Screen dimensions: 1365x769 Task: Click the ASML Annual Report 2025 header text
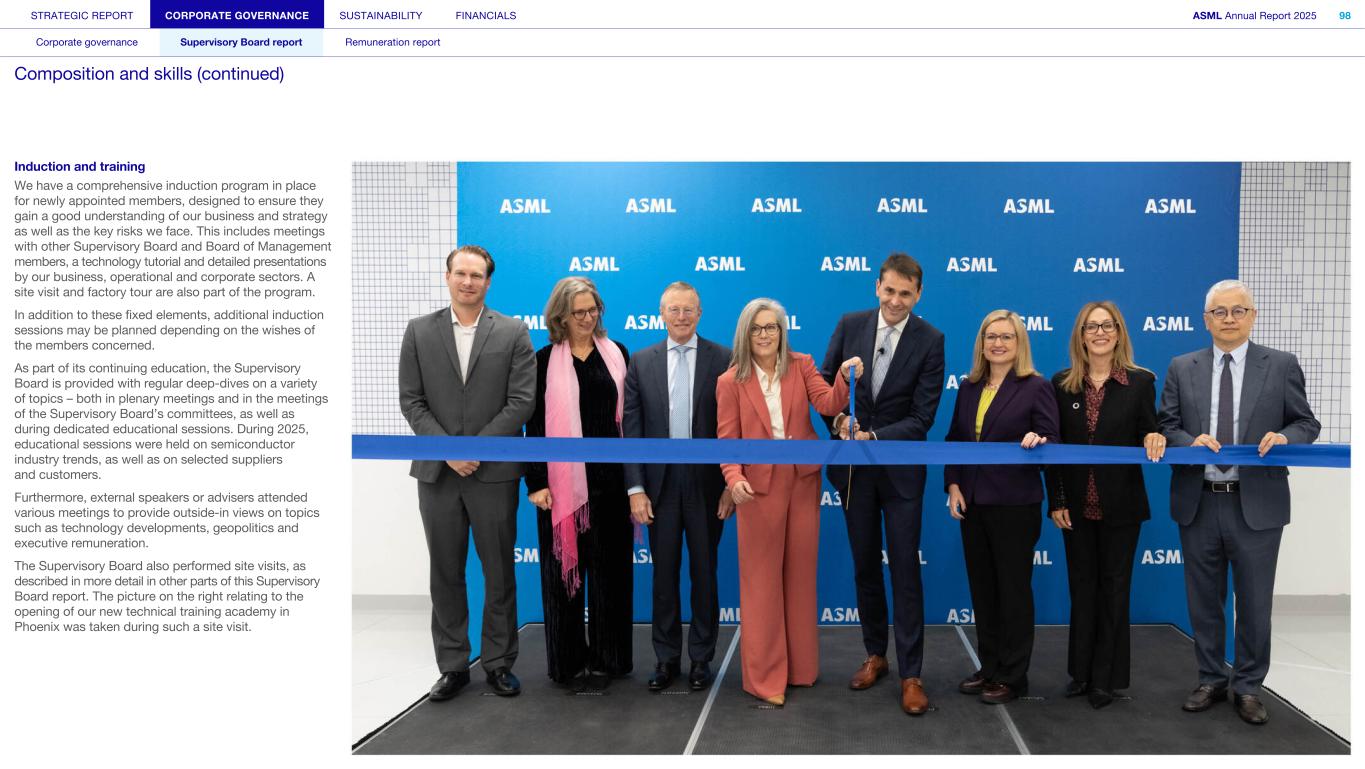pyautogui.click(x=1254, y=15)
